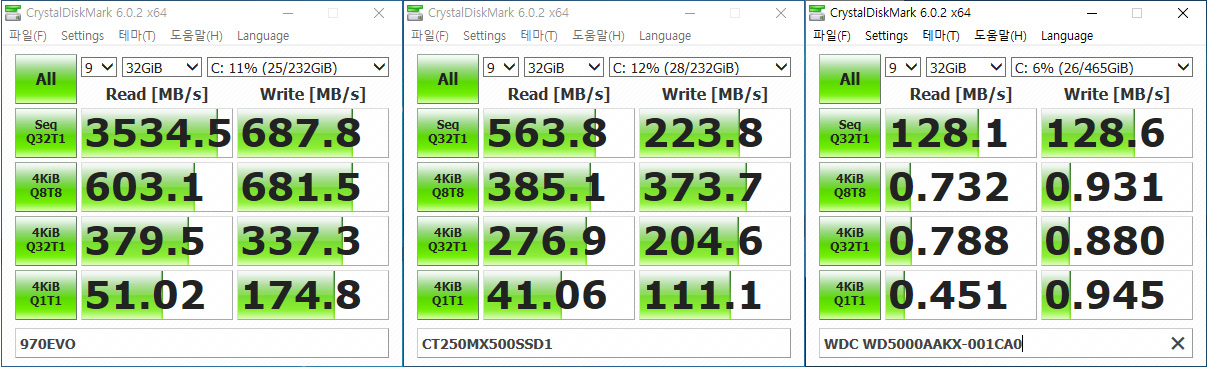The width and height of the screenshot is (1207, 367).
Task: Open the Settings menu in the 970EVO window
Action: tap(82, 36)
